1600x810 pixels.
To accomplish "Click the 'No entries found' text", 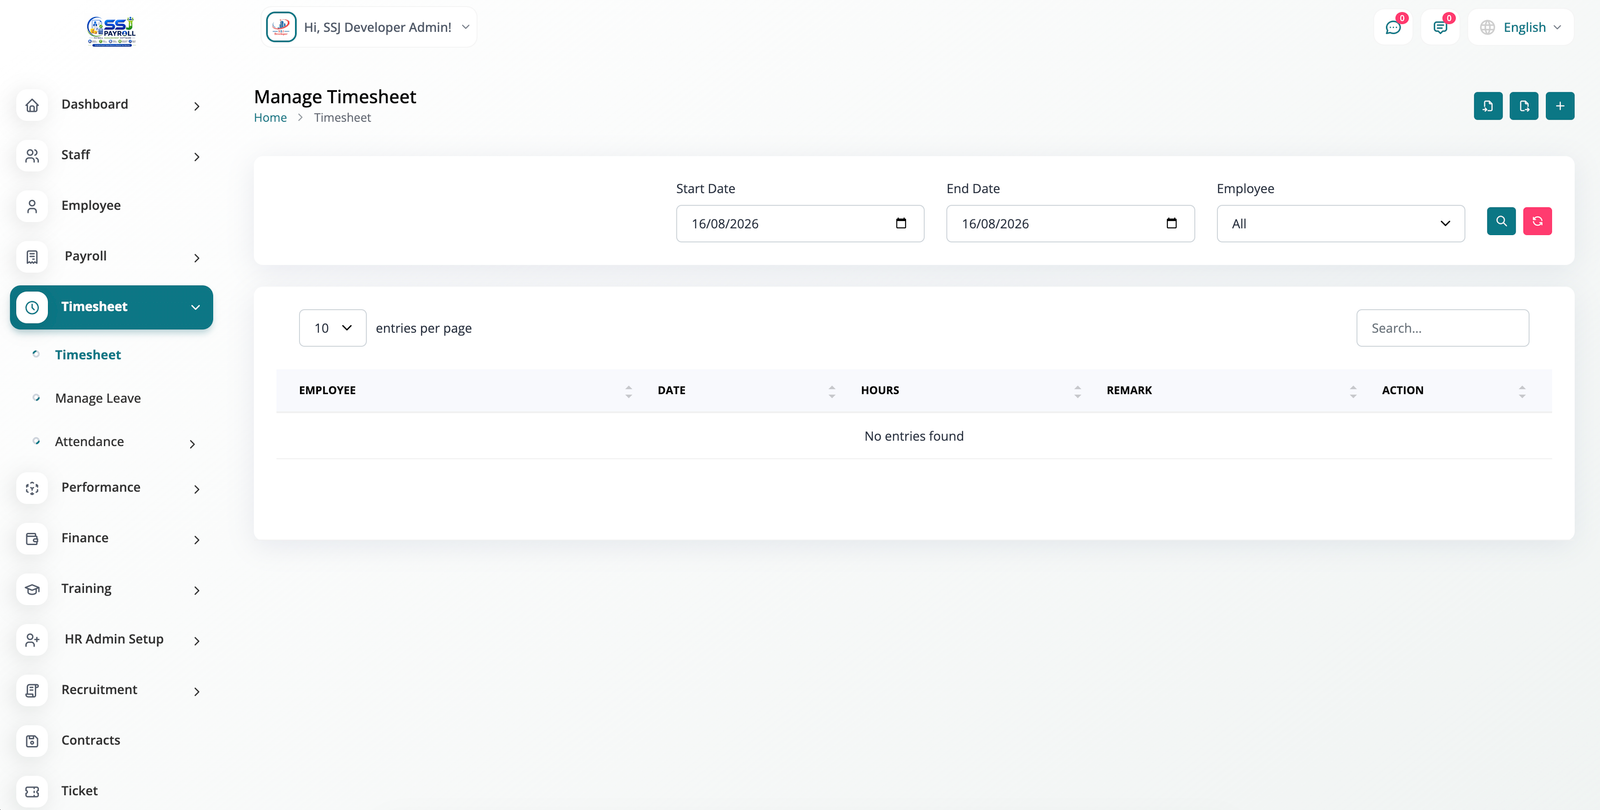I will click(x=914, y=437).
